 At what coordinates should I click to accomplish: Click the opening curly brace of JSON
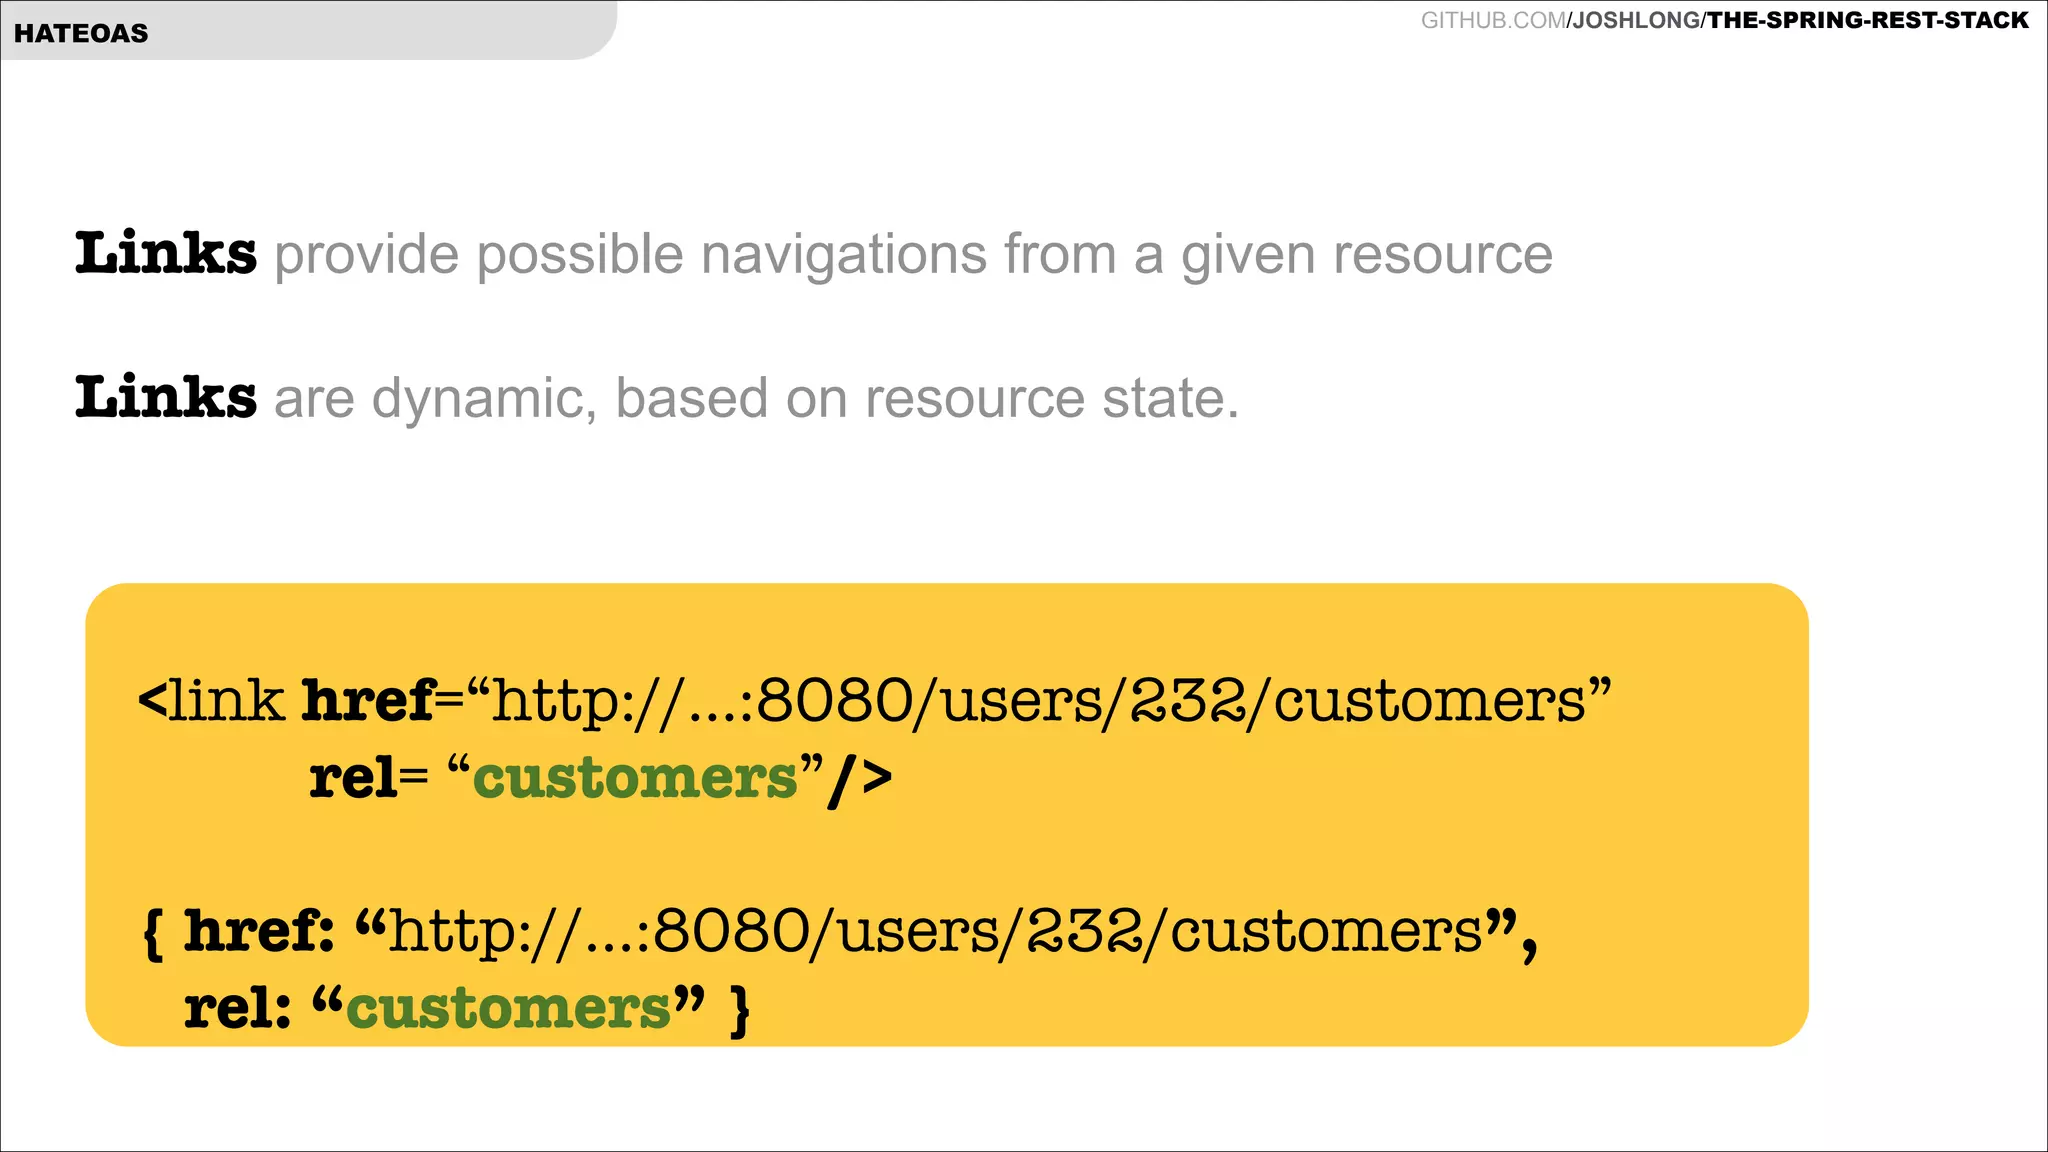click(x=153, y=932)
